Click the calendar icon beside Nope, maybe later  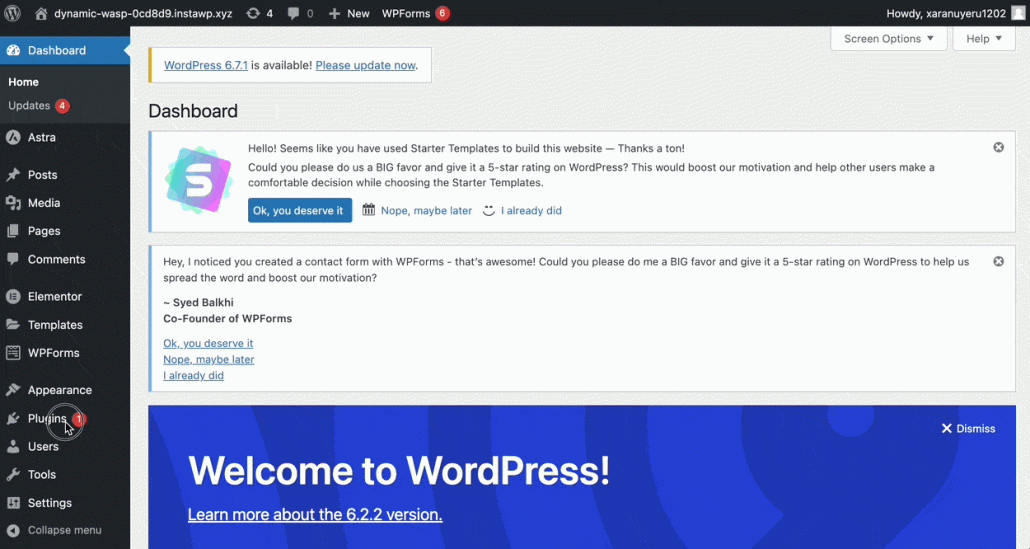pyautogui.click(x=369, y=209)
